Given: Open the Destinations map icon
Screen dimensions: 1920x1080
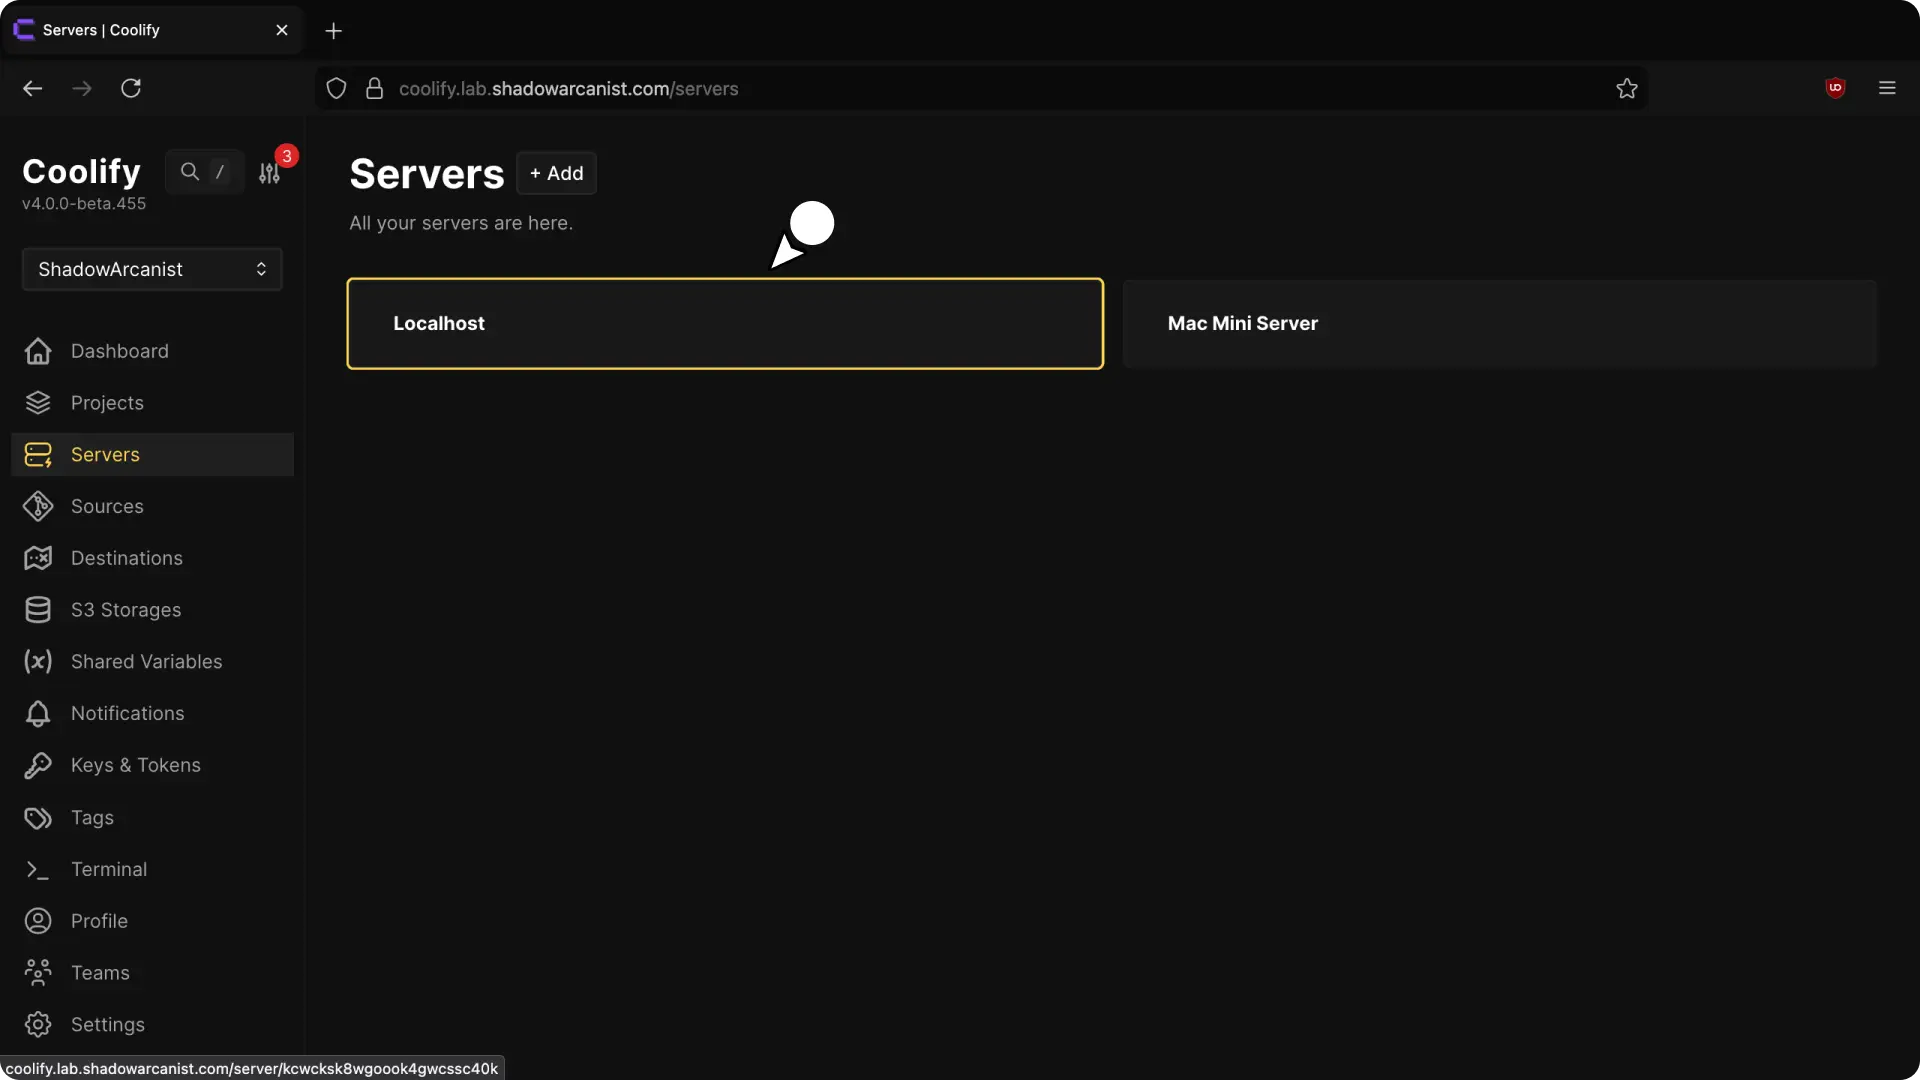Looking at the screenshot, I should (x=37, y=558).
